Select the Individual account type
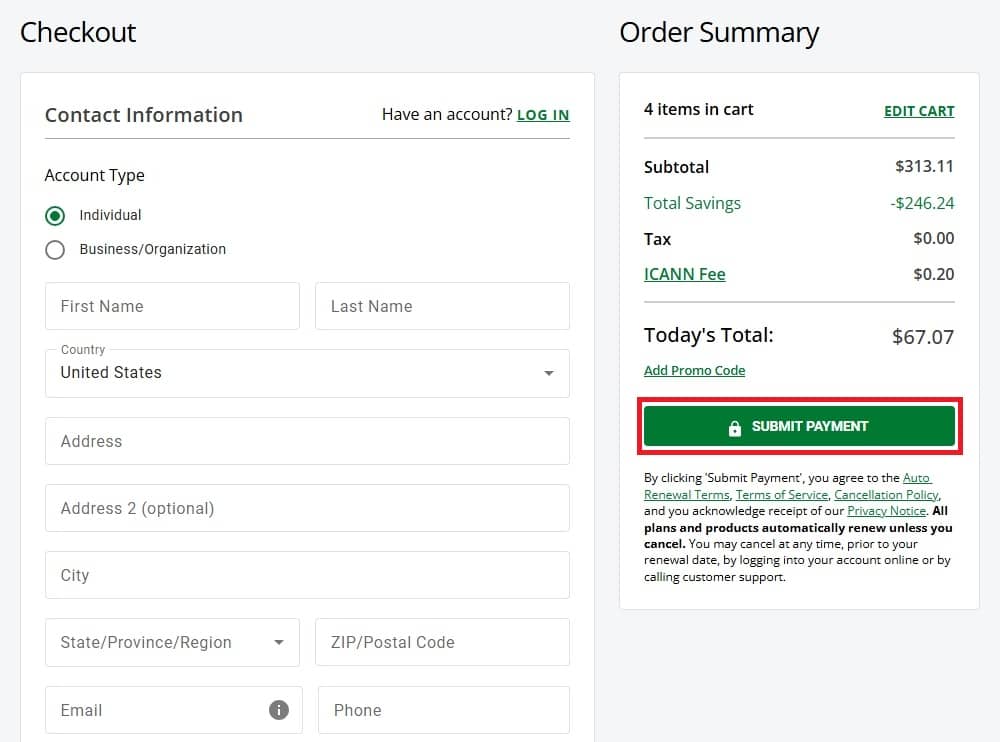This screenshot has width=1000, height=742. coord(55,215)
